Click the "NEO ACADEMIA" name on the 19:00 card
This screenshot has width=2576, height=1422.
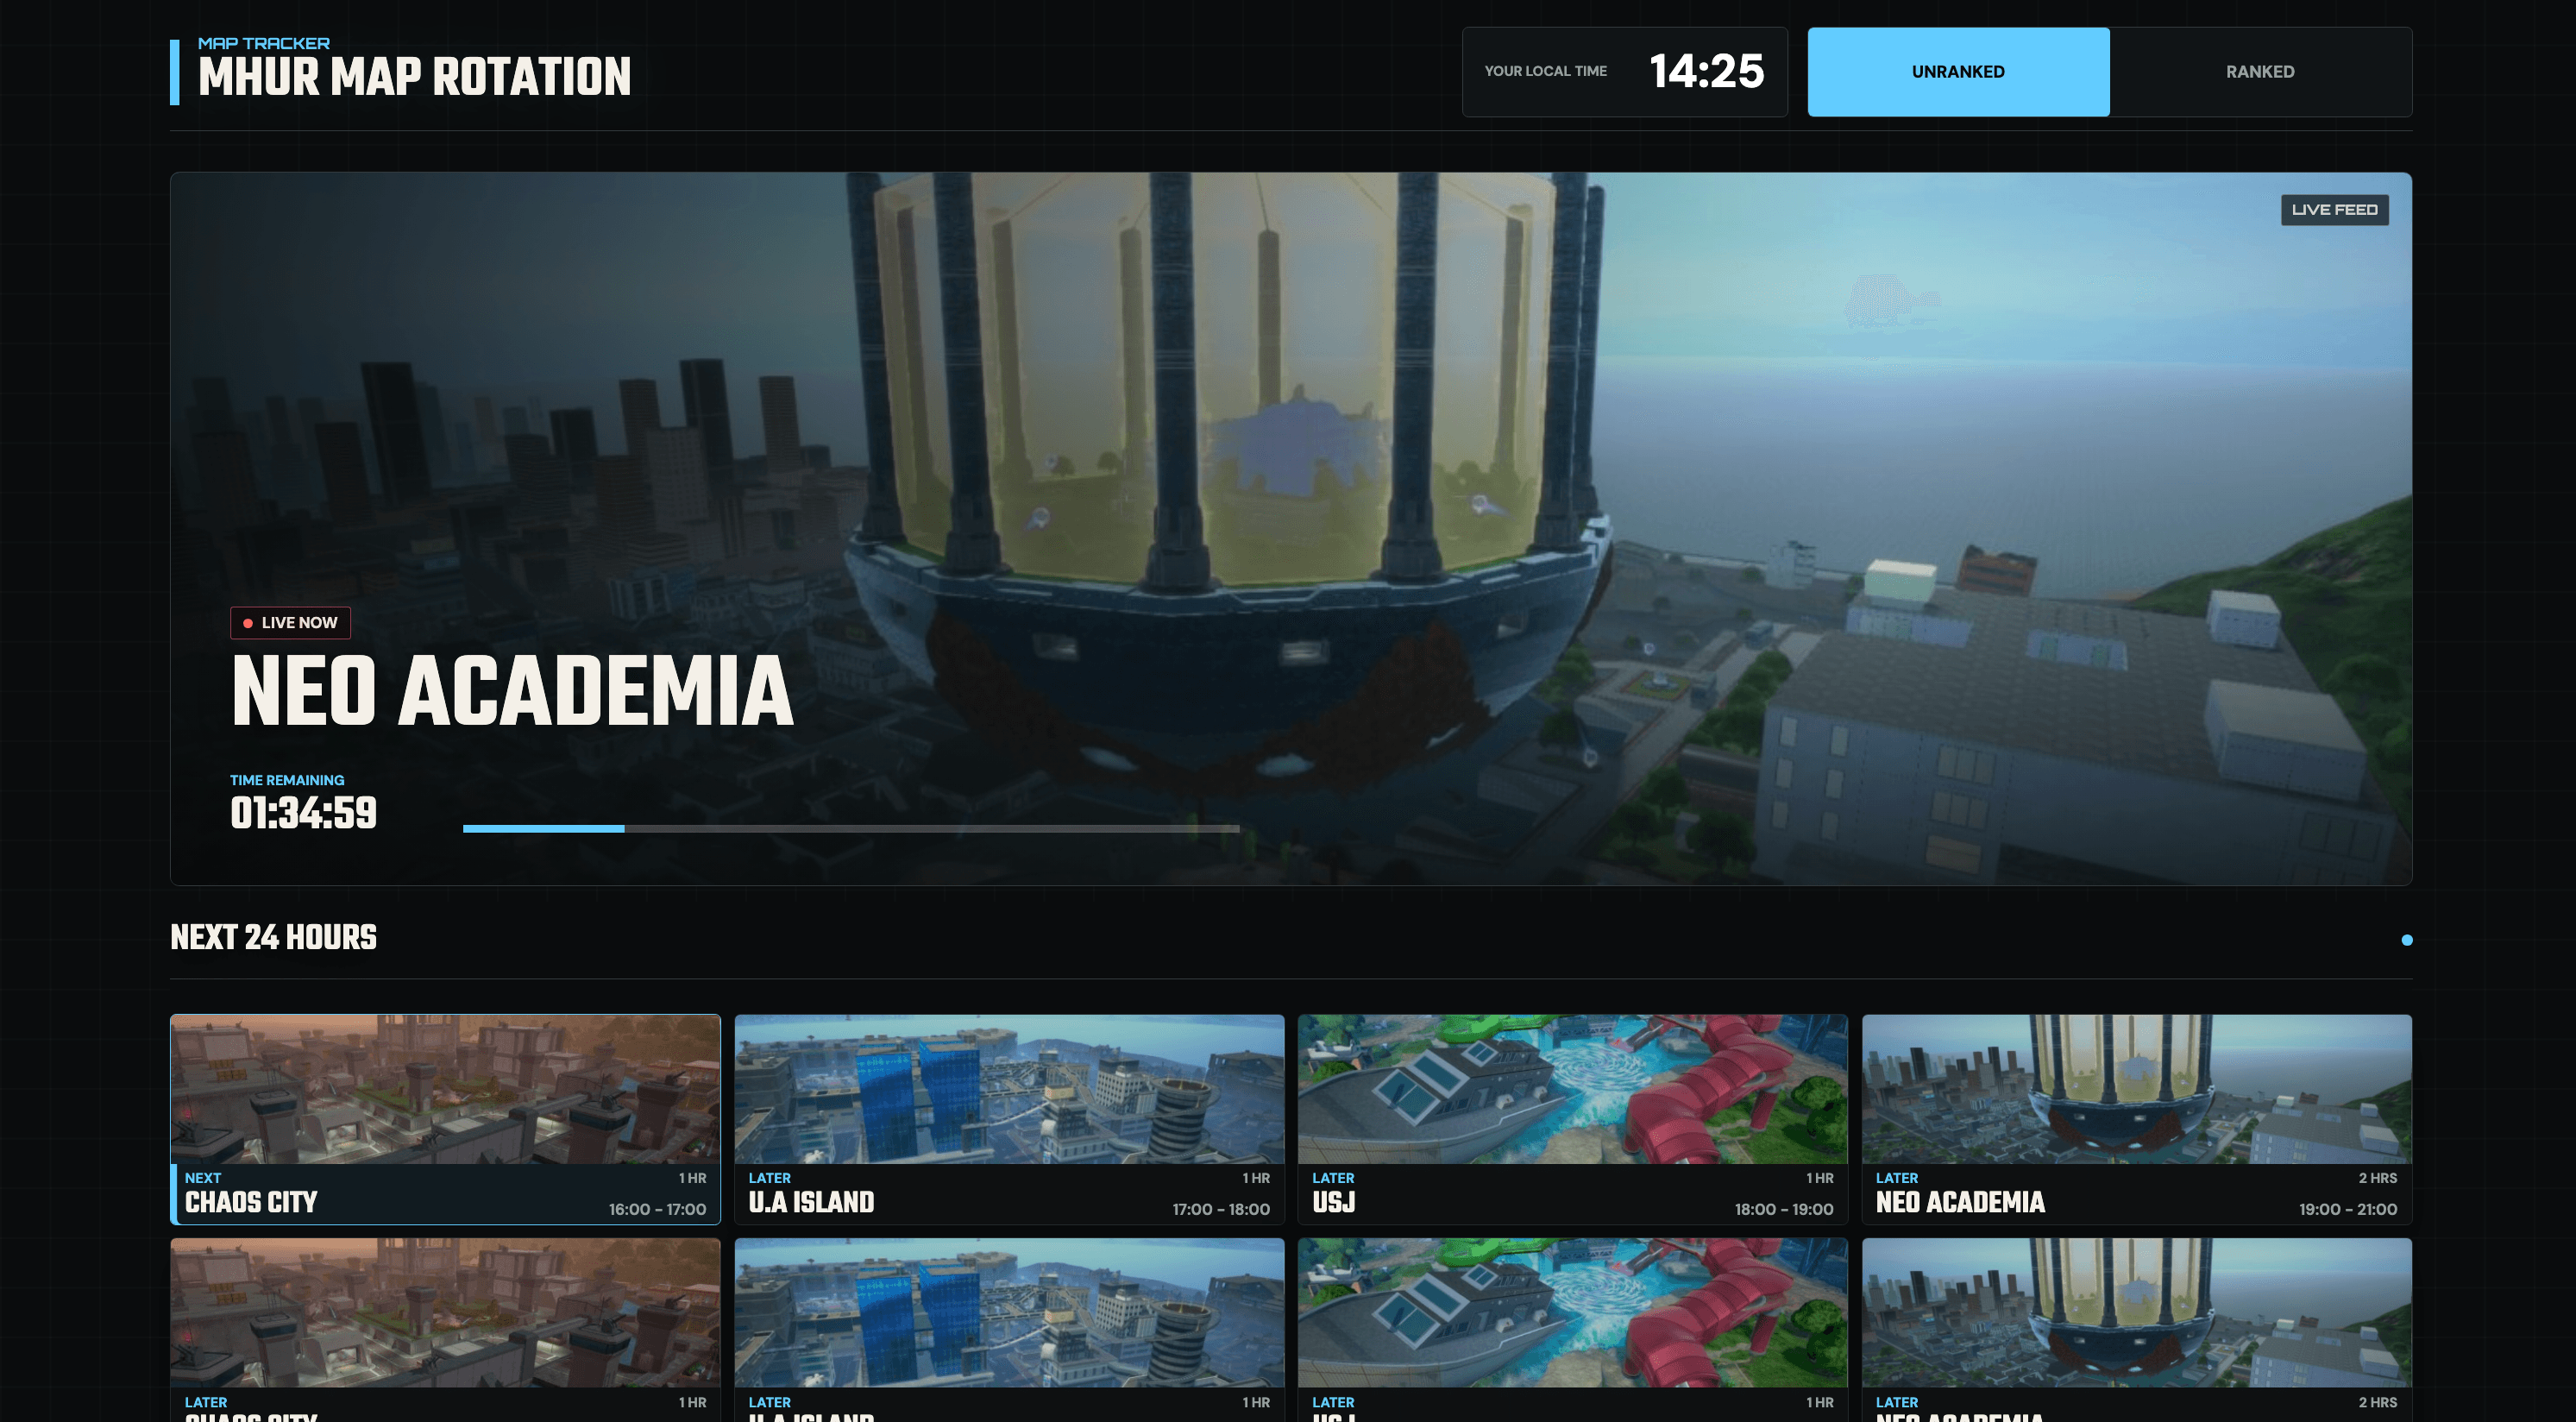pyautogui.click(x=1960, y=1202)
